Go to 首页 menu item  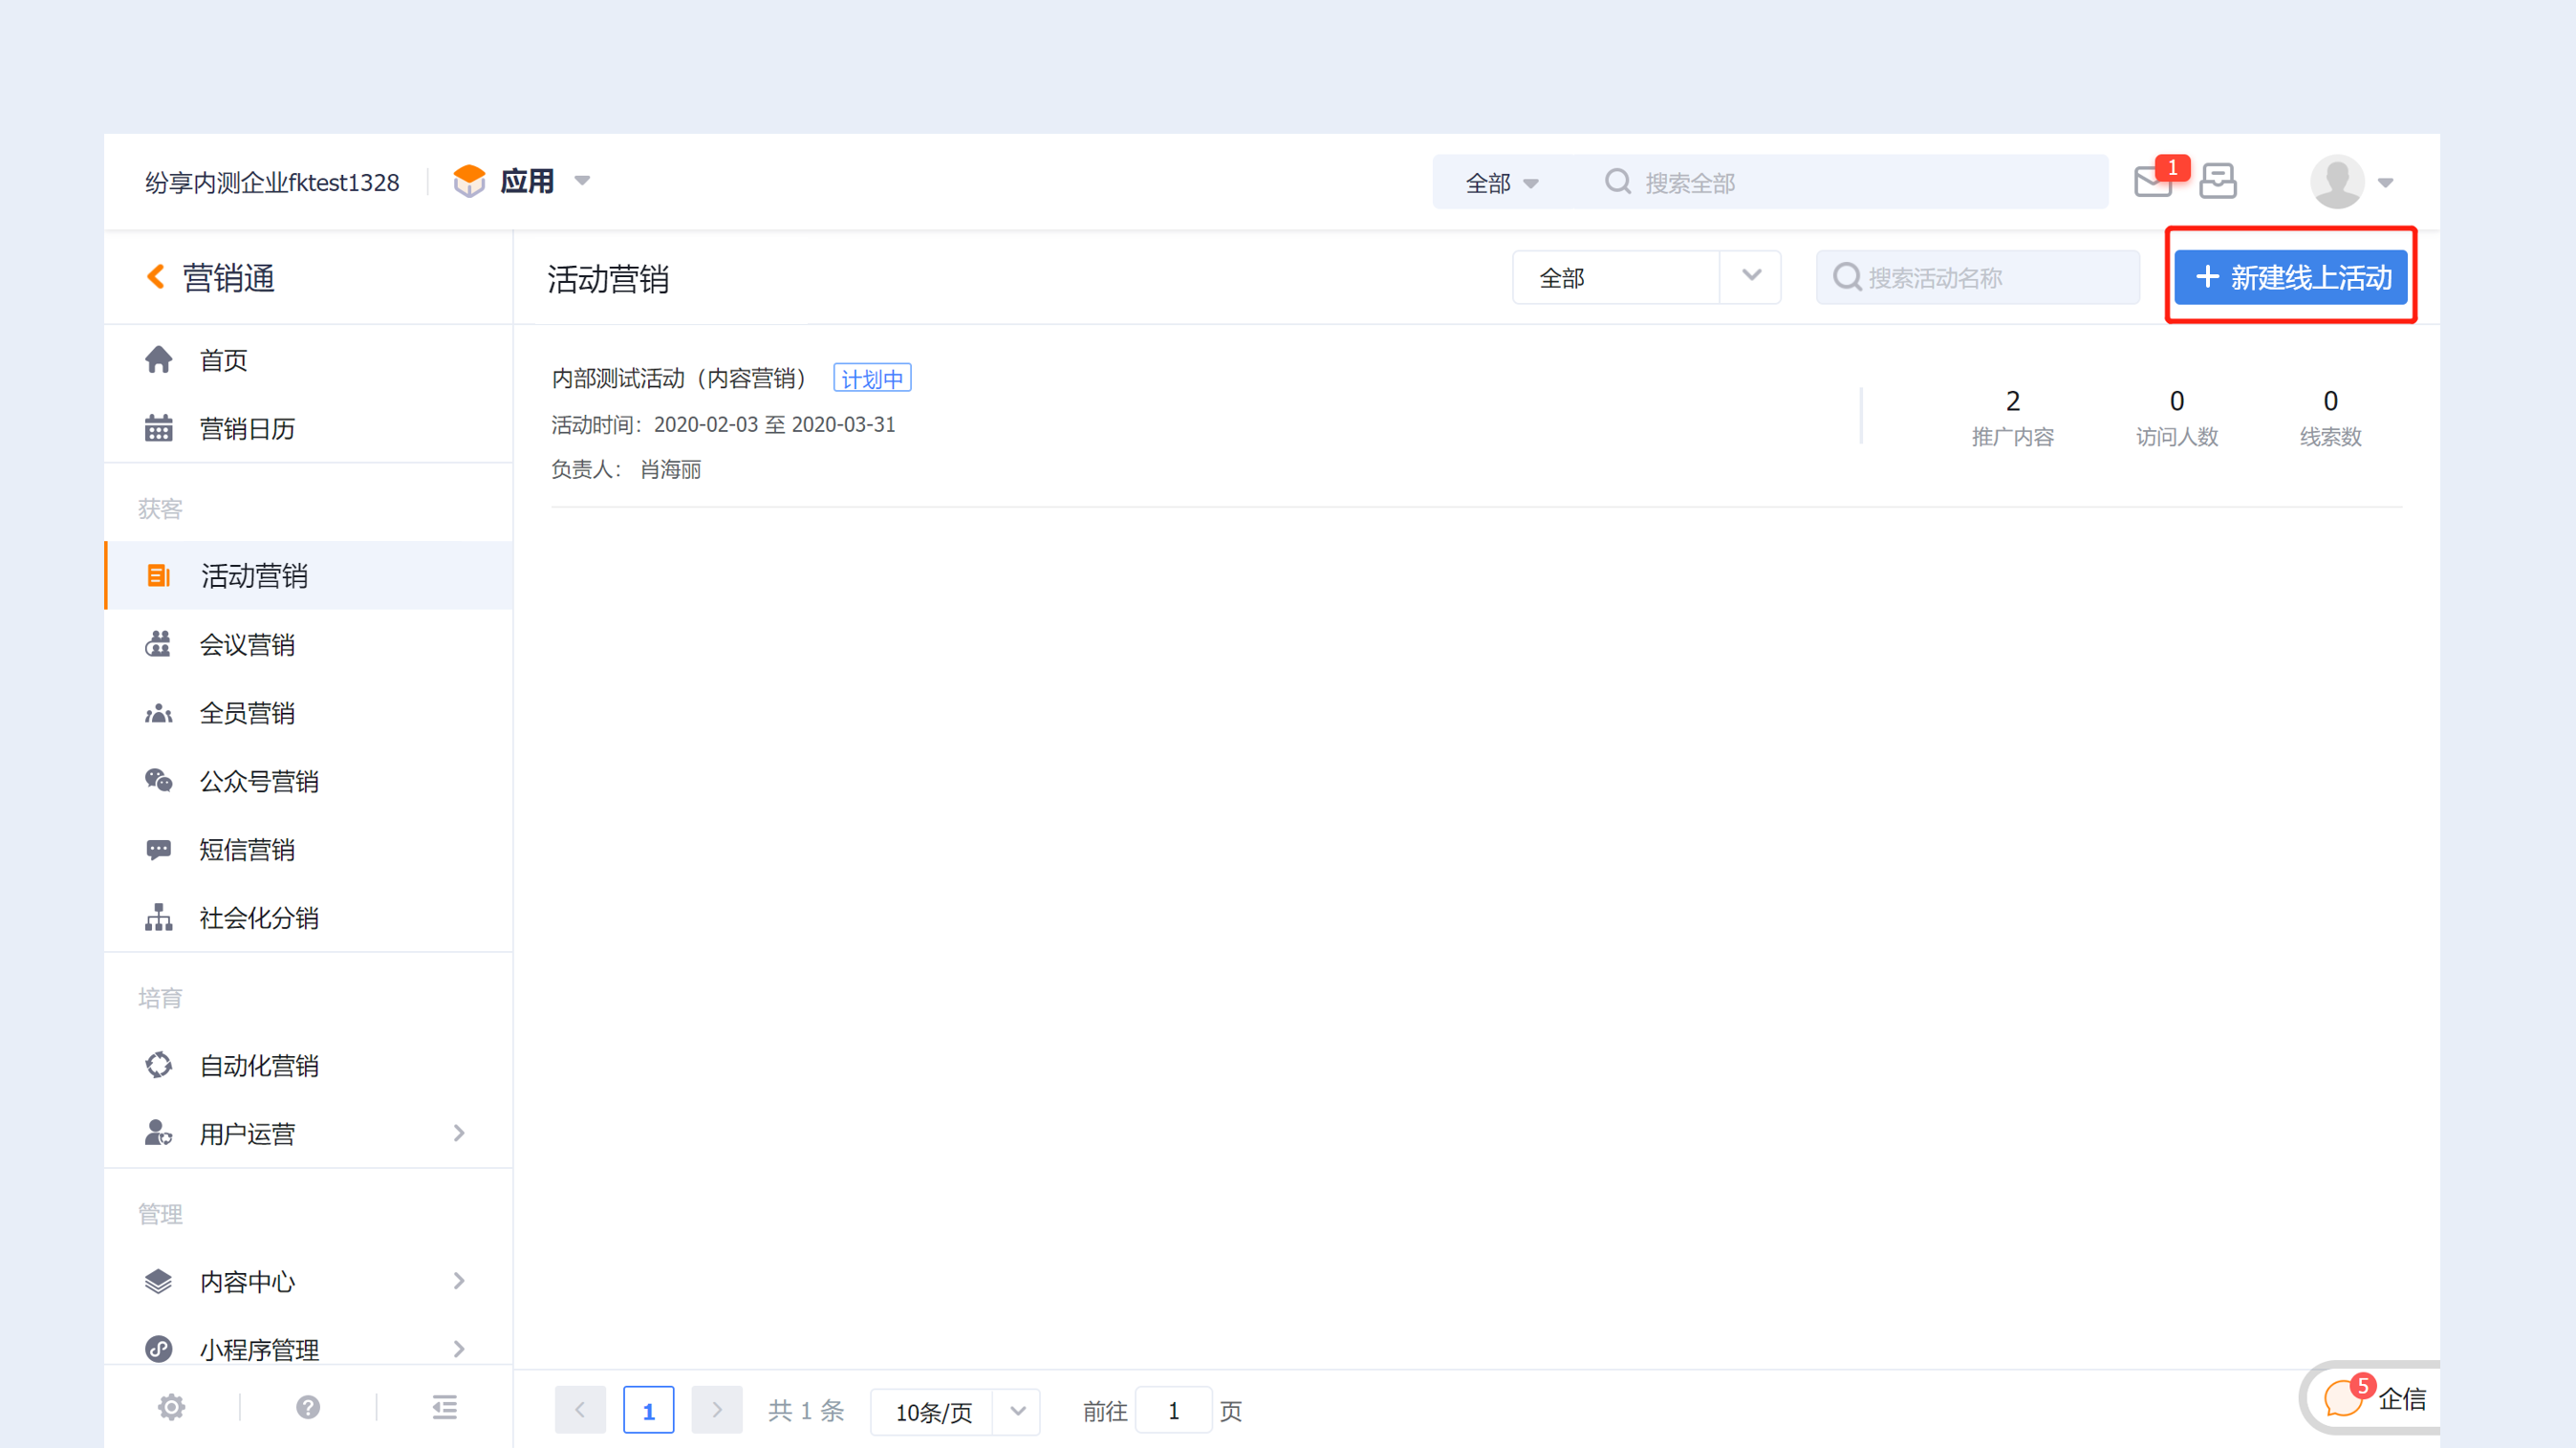pos(308,360)
